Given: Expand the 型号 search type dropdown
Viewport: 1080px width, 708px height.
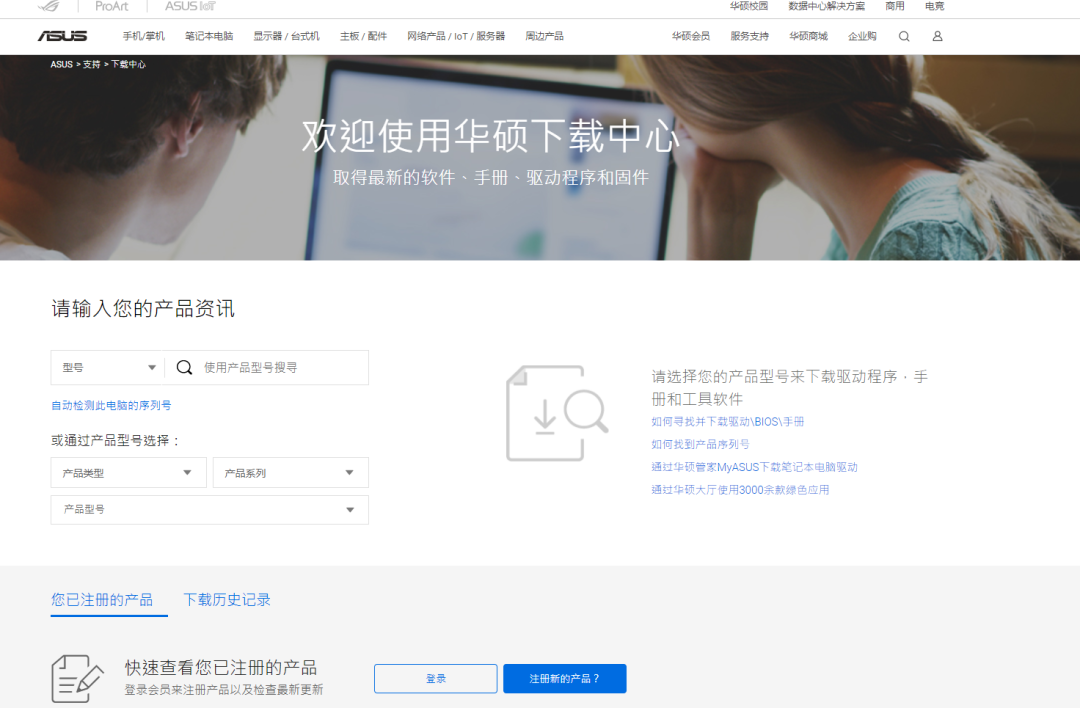Looking at the screenshot, I should point(108,368).
